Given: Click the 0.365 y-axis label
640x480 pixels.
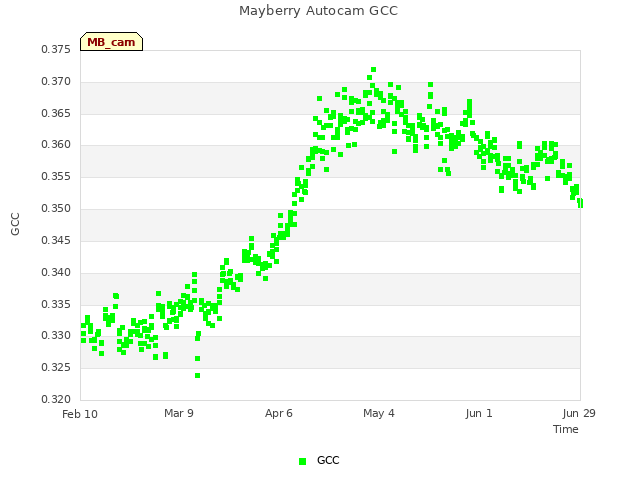Looking at the screenshot, I should click(56, 113).
